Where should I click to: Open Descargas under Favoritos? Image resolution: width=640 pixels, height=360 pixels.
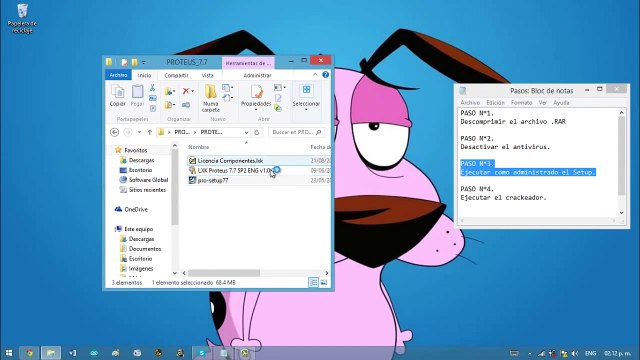[x=141, y=160]
